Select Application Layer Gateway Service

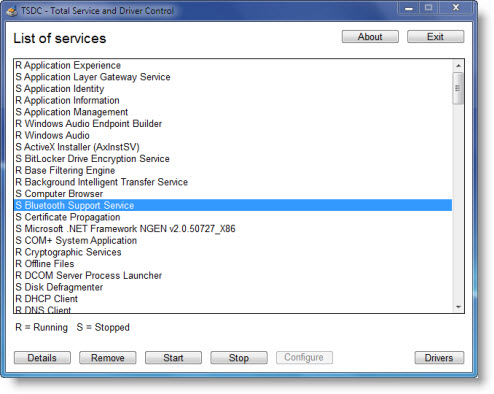(x=233, y=77)
